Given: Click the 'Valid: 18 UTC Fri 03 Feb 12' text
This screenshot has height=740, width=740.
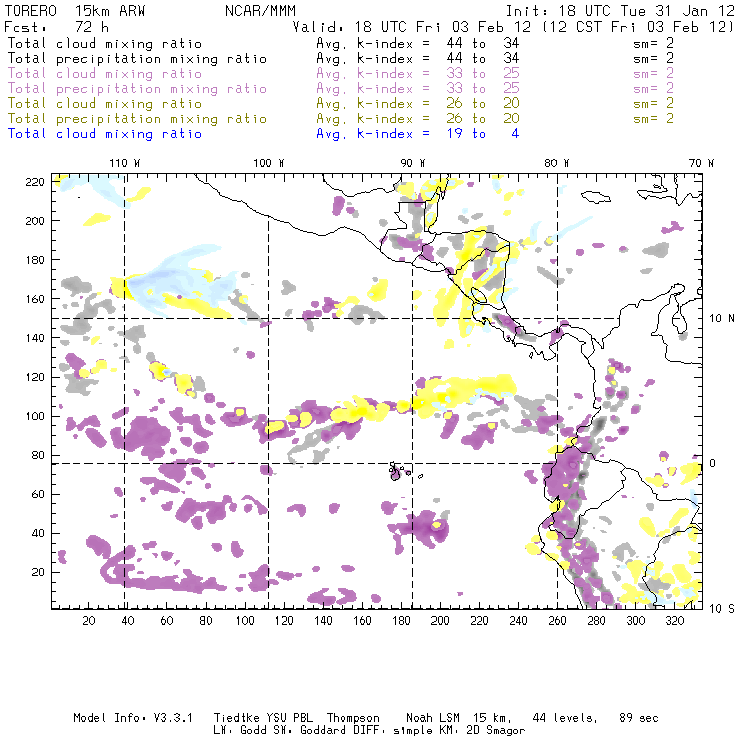Looking at the screenshot, I should click(x=412, y=27).
